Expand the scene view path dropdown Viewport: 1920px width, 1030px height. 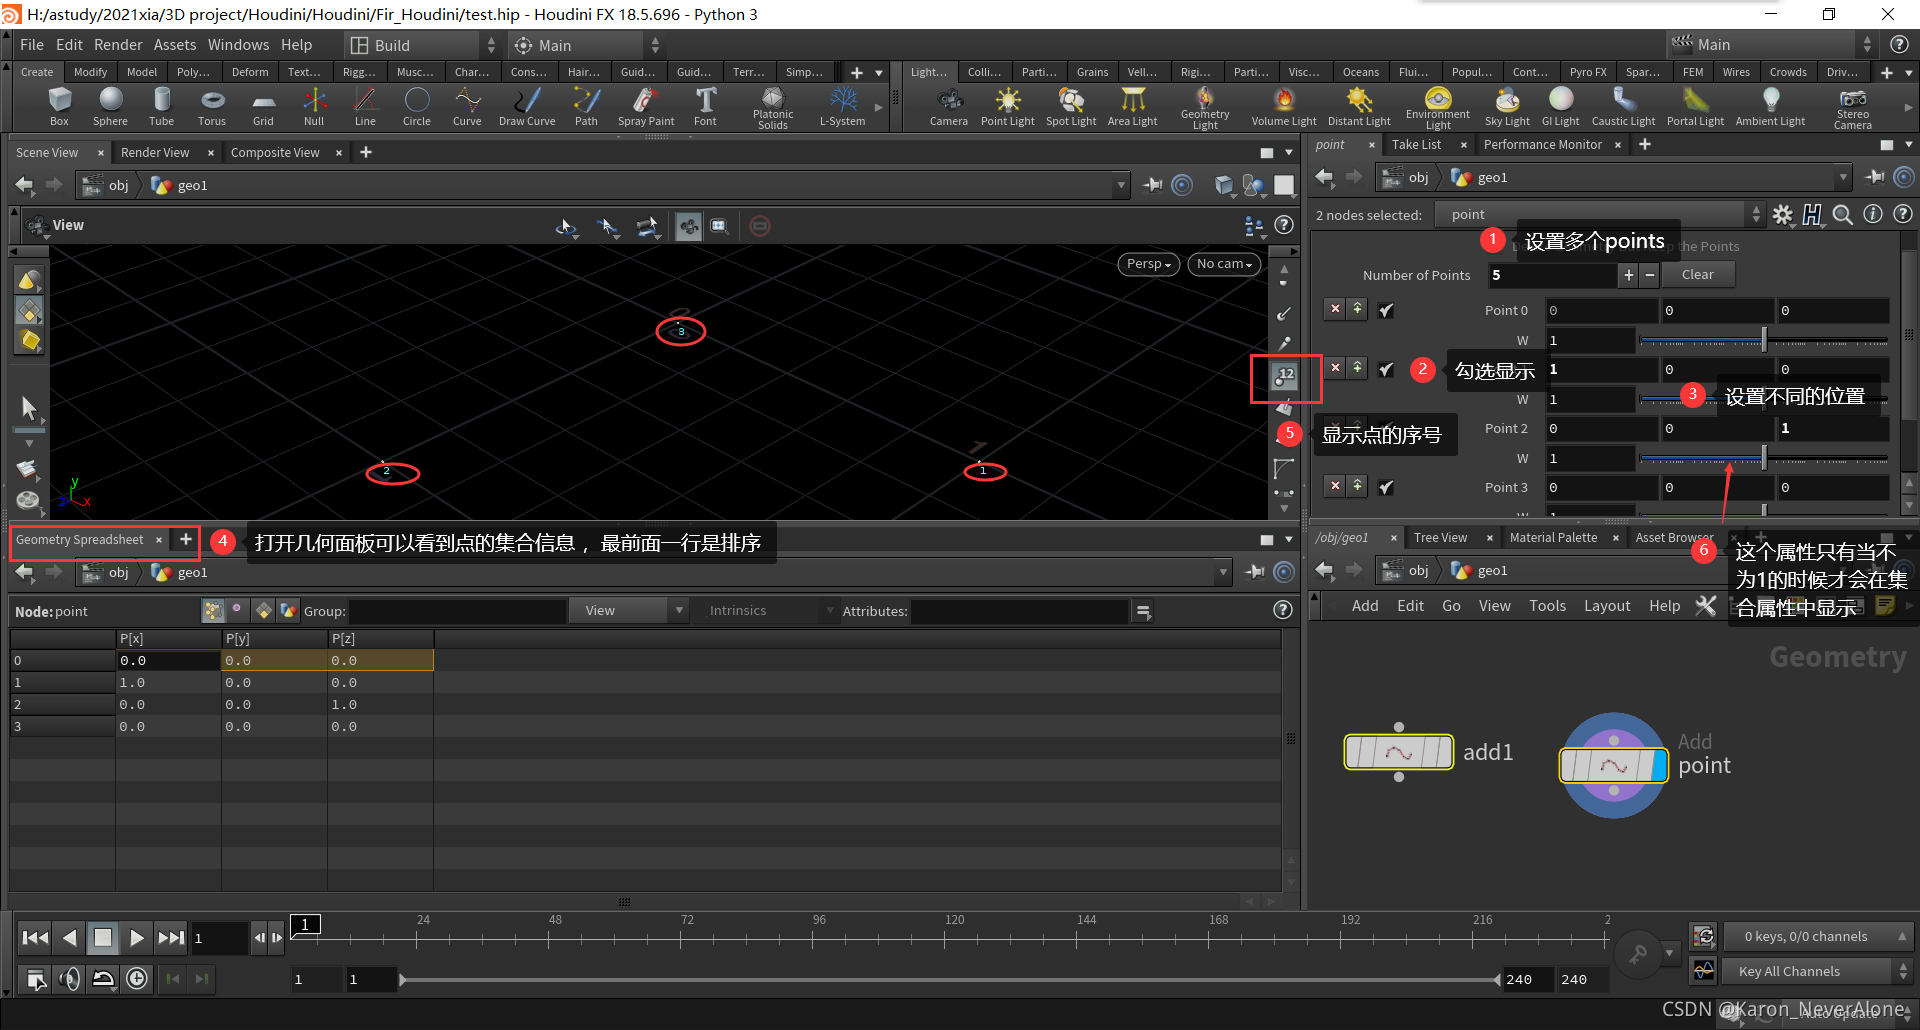1121,185
